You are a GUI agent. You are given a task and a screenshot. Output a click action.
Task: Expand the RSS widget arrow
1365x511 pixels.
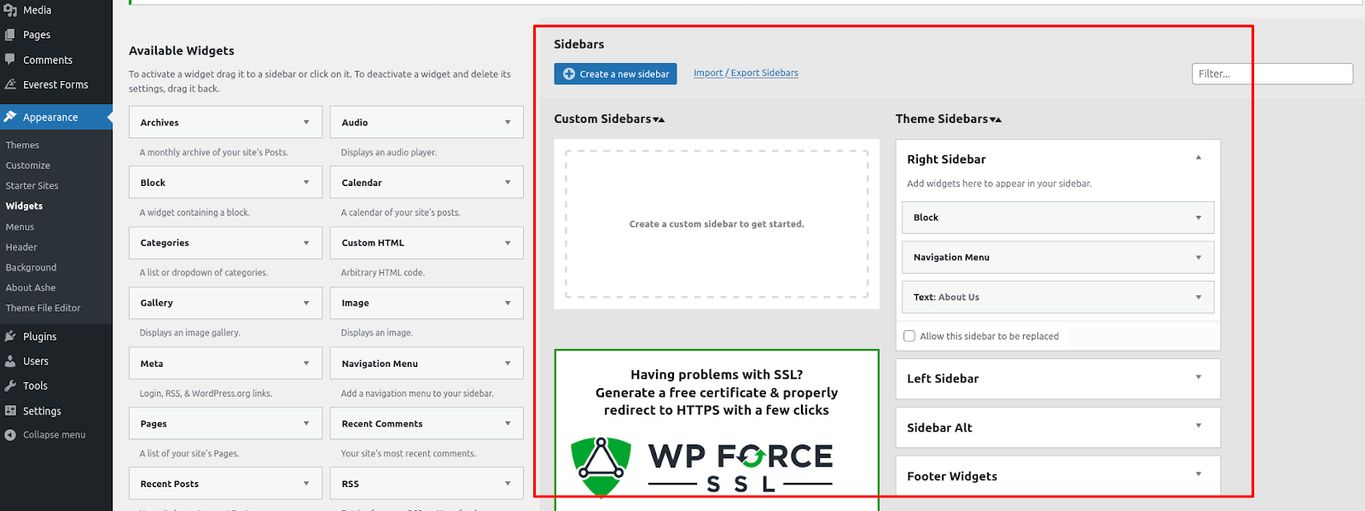click(507, 484)
